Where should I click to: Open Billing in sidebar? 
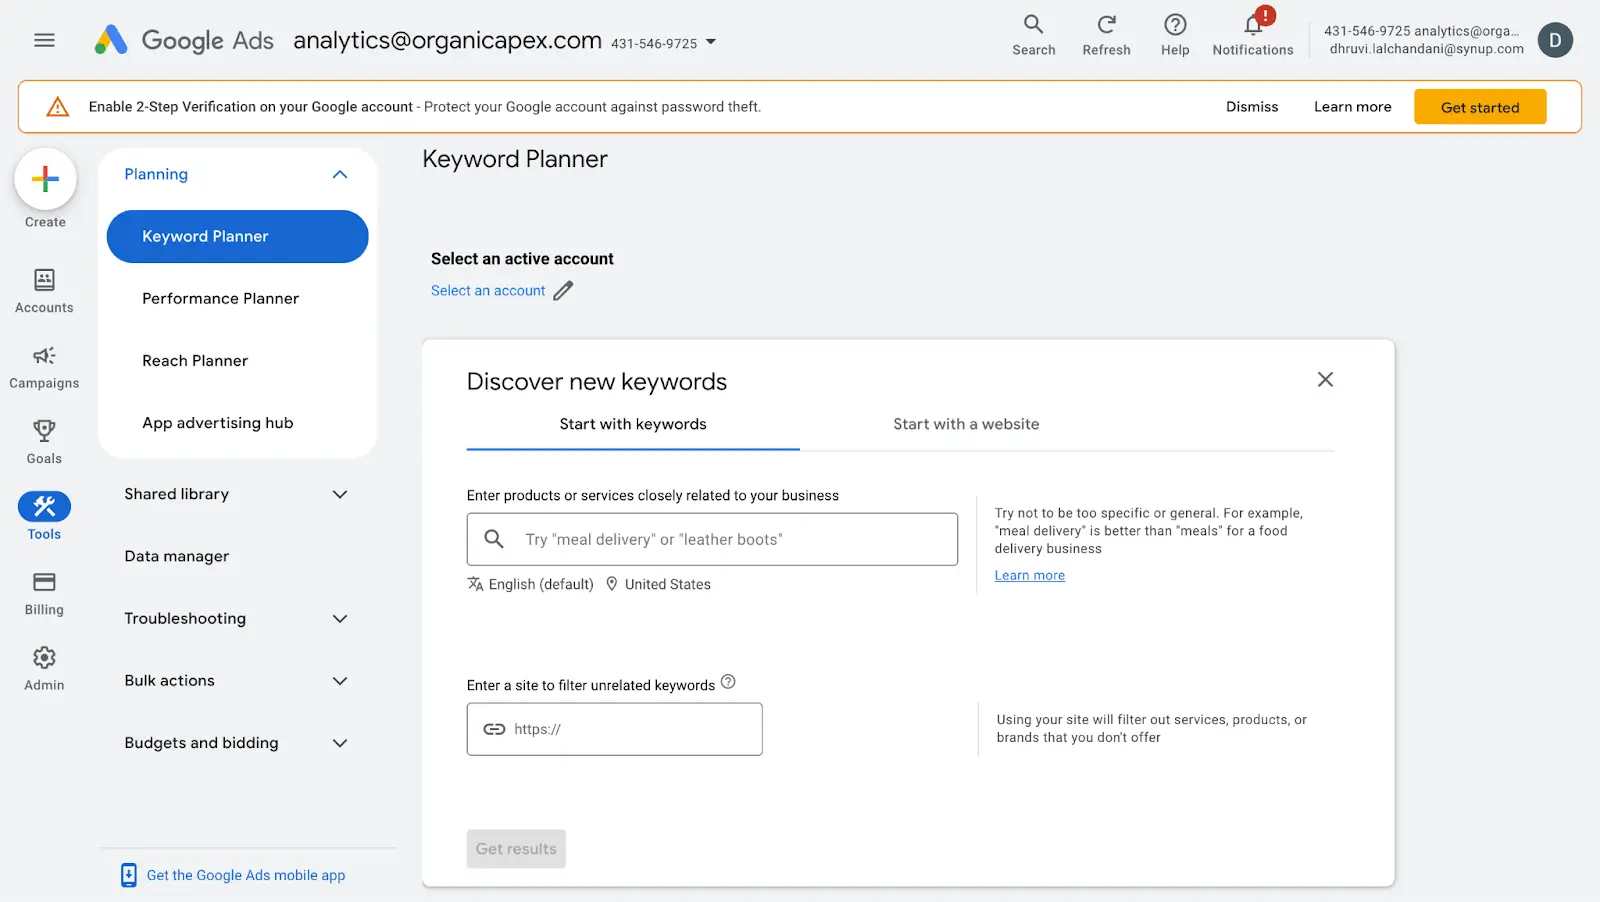[x=44, y=593]
